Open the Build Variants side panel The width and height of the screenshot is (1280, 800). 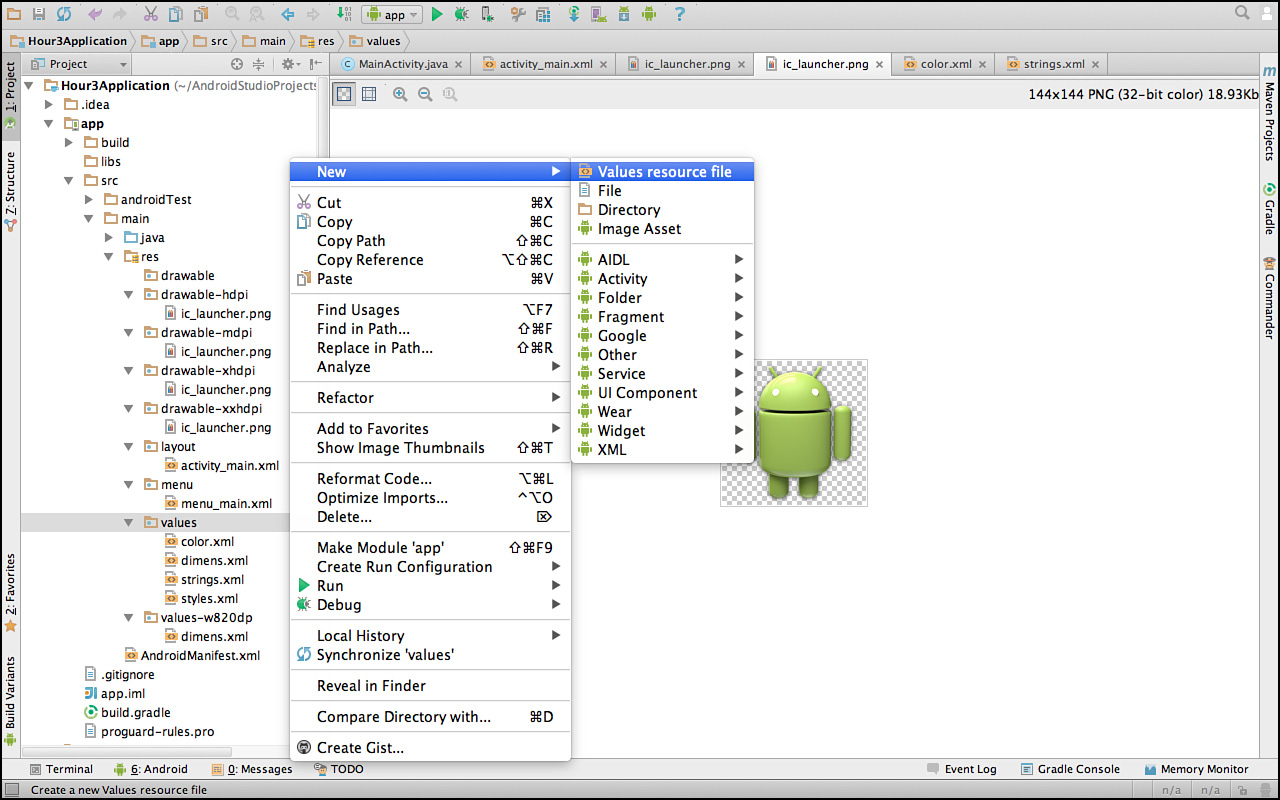tap(10, 700)
